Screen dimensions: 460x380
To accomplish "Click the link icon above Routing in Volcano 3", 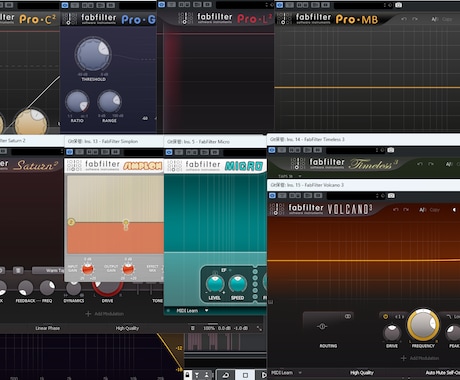I will click(x=348, y=316).
